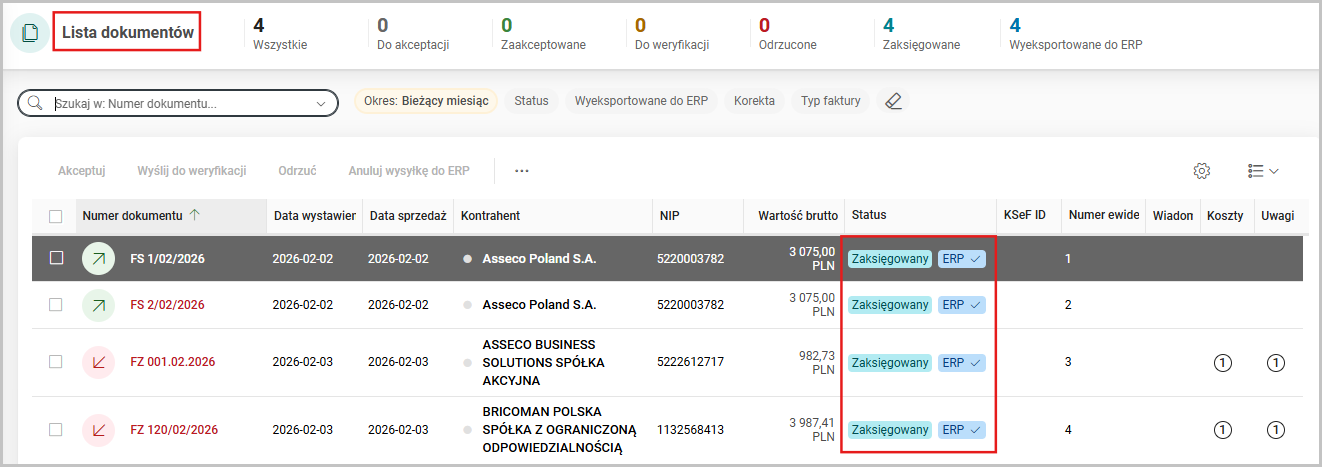
Task: Click the eraser icon to clear filters
Action: click(x=894, y=101)
